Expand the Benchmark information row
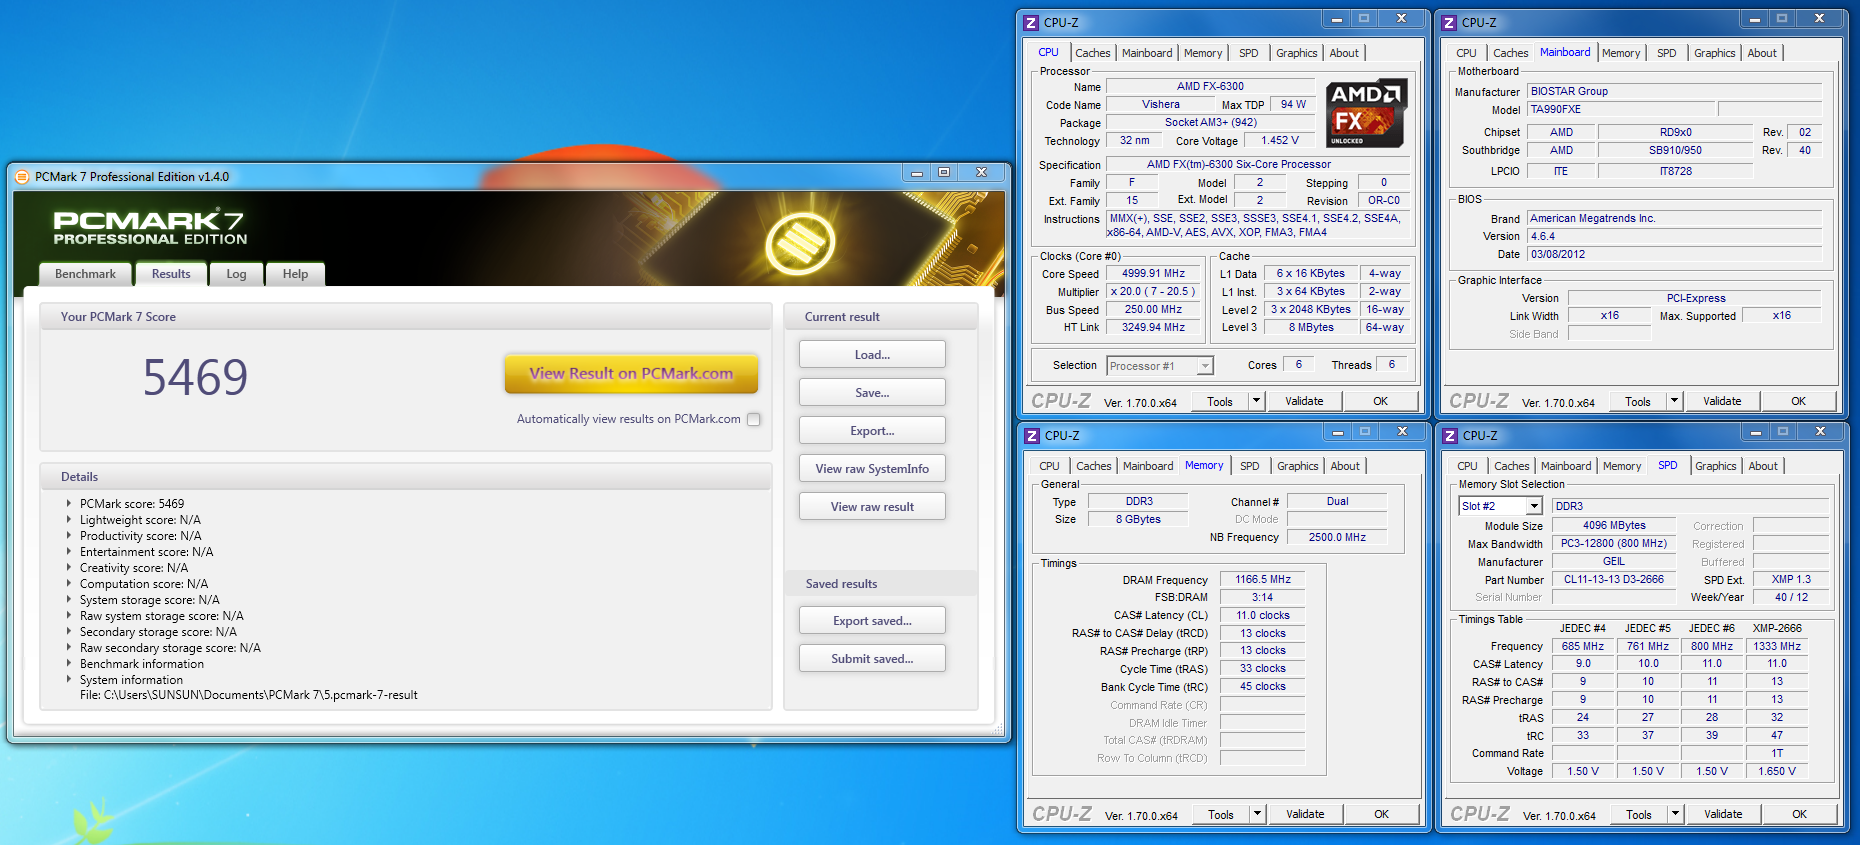Screen dimensions: 1860x845 pyautogui.click(x=69, y=664)
